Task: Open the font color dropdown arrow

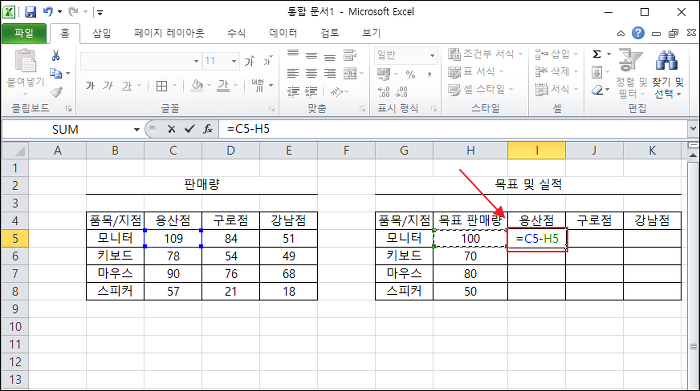Action: coord(235,85)
